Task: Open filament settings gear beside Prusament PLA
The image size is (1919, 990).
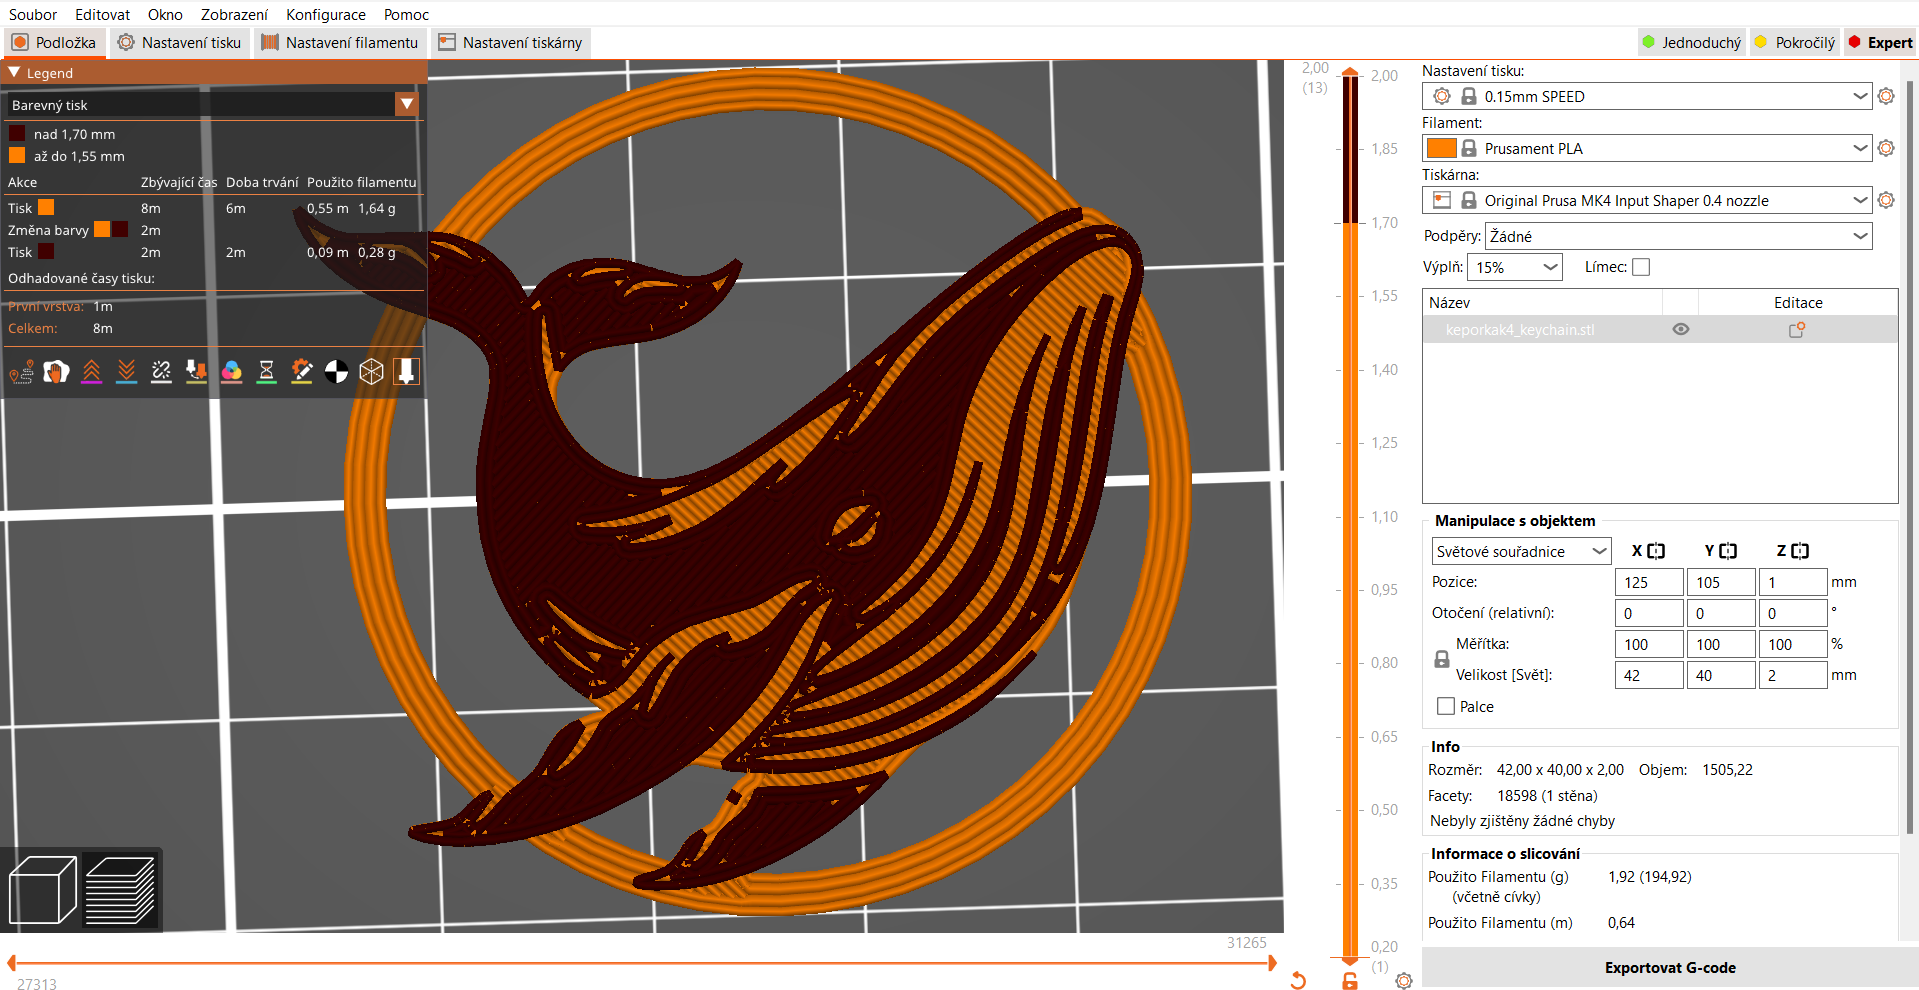Action: [x=1886, y=148]
